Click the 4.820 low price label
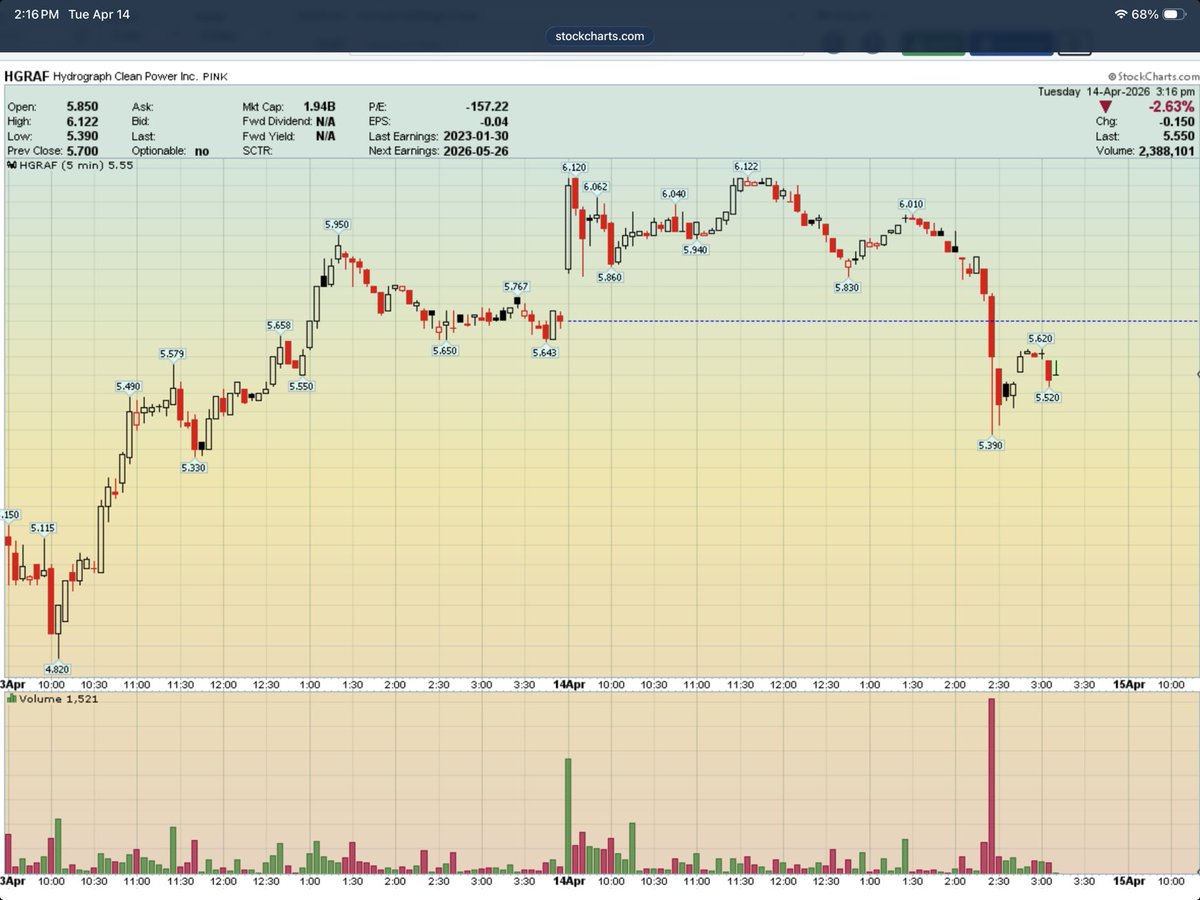The image size is (1200, 900). click(x=57, y=669)
